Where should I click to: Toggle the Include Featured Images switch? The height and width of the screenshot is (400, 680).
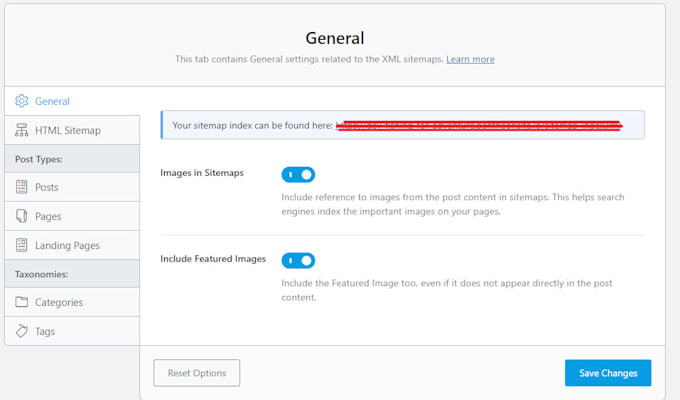point(298,260)
